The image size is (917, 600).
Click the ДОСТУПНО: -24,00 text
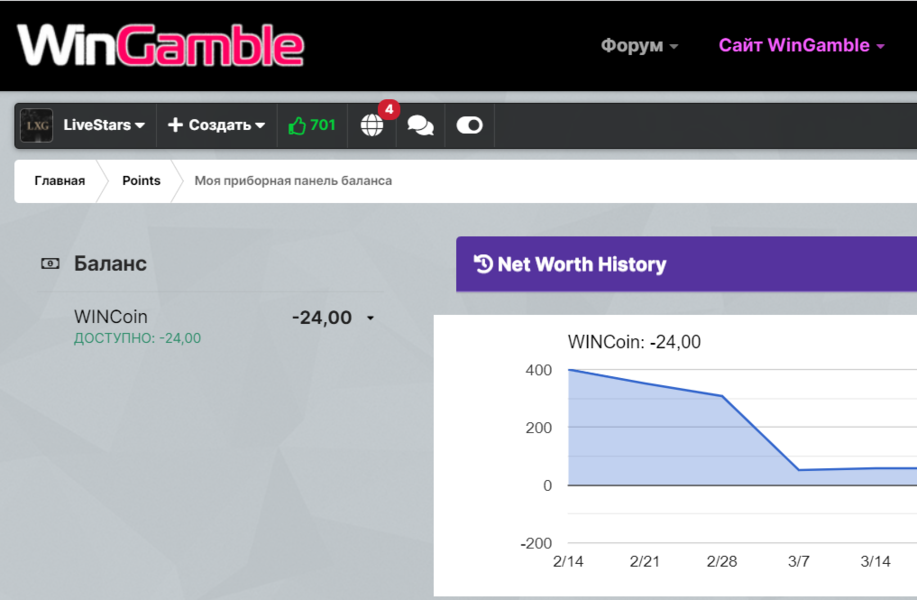pyautogui.click(x=137, y=338)
